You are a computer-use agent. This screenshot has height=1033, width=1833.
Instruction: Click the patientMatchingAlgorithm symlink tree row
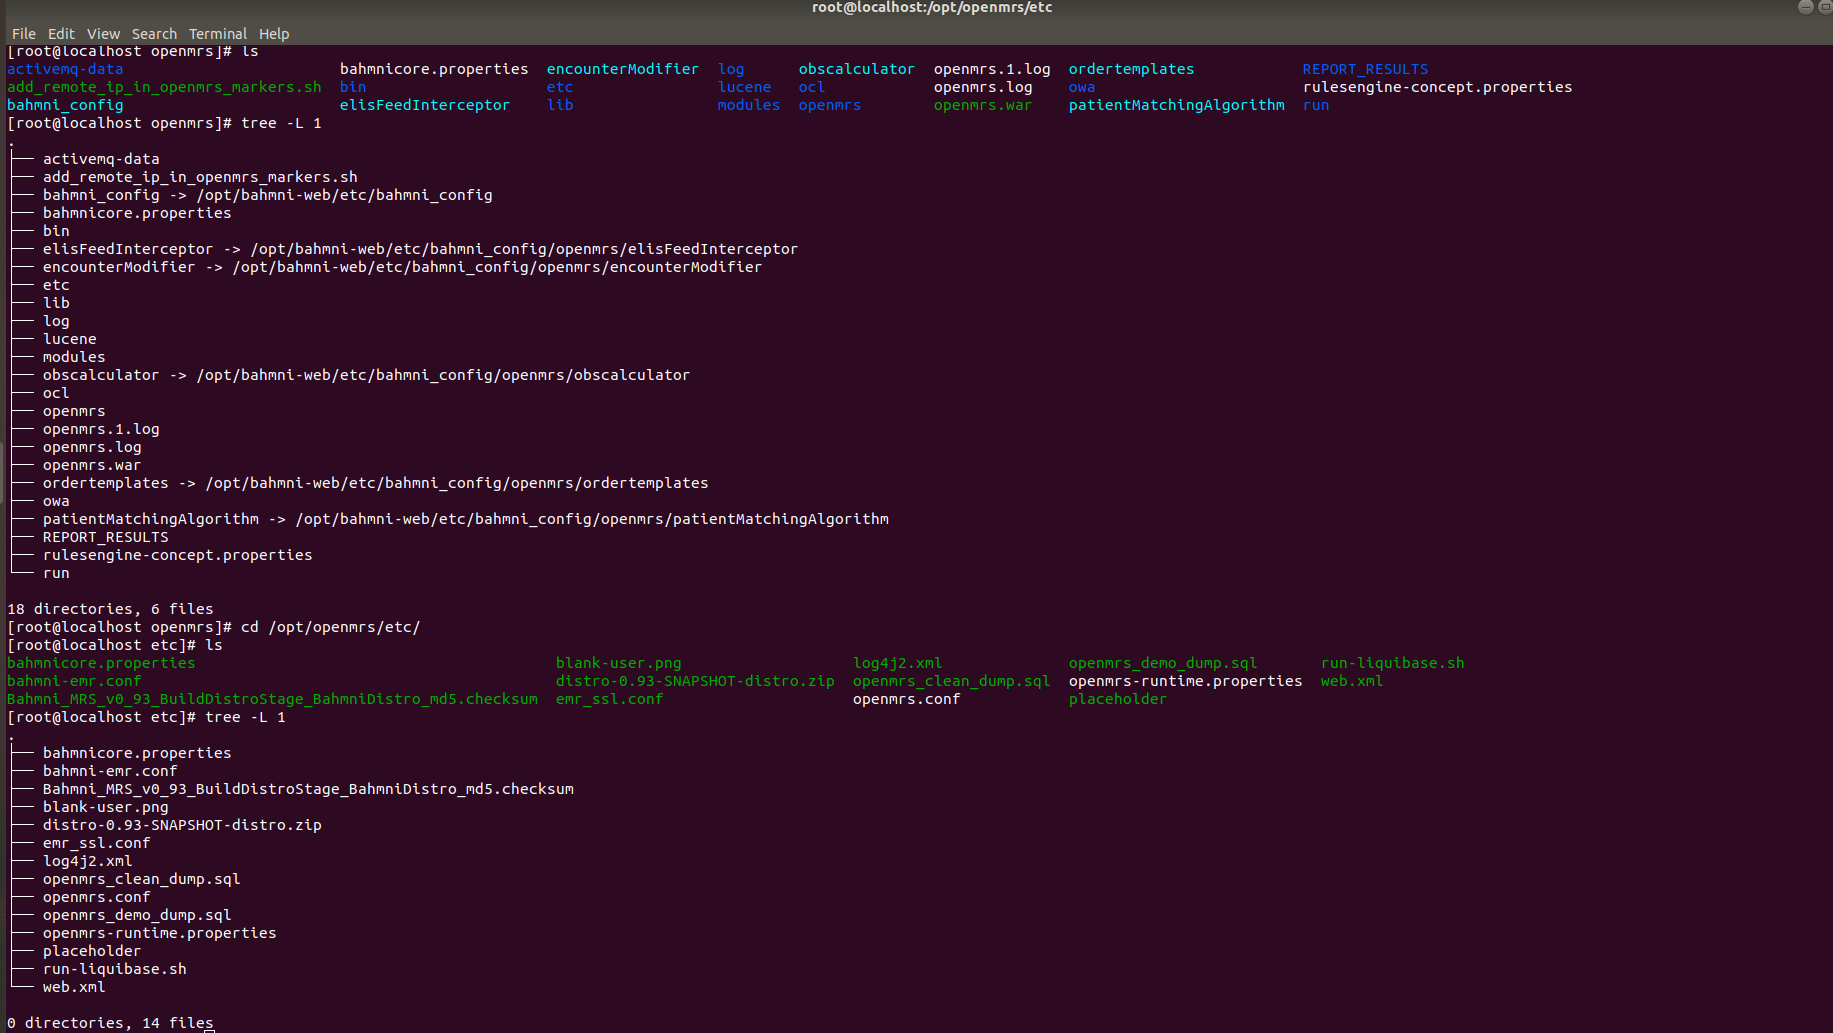pos(465,519)
